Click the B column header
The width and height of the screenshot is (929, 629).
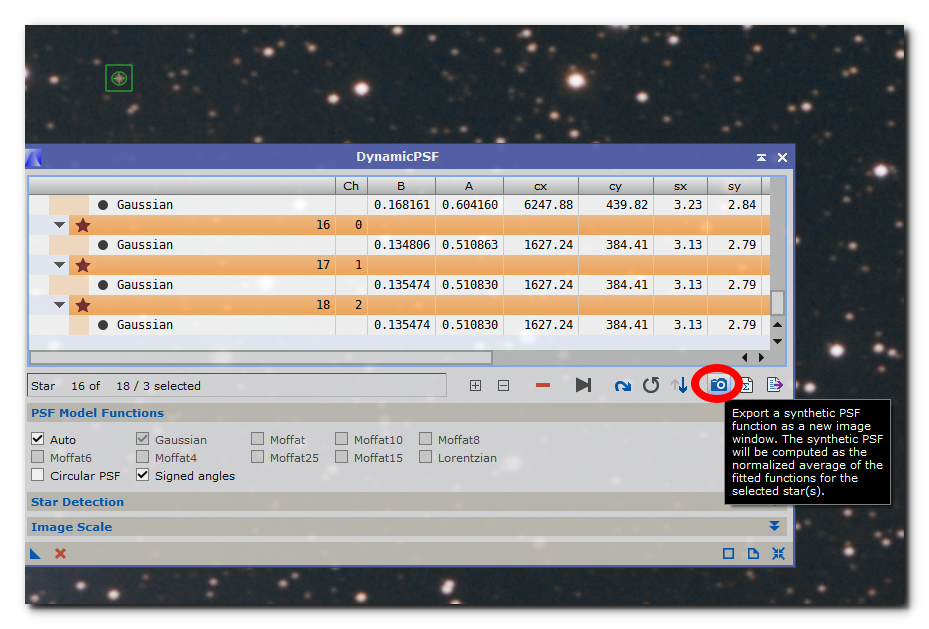(x=401, y=186)
